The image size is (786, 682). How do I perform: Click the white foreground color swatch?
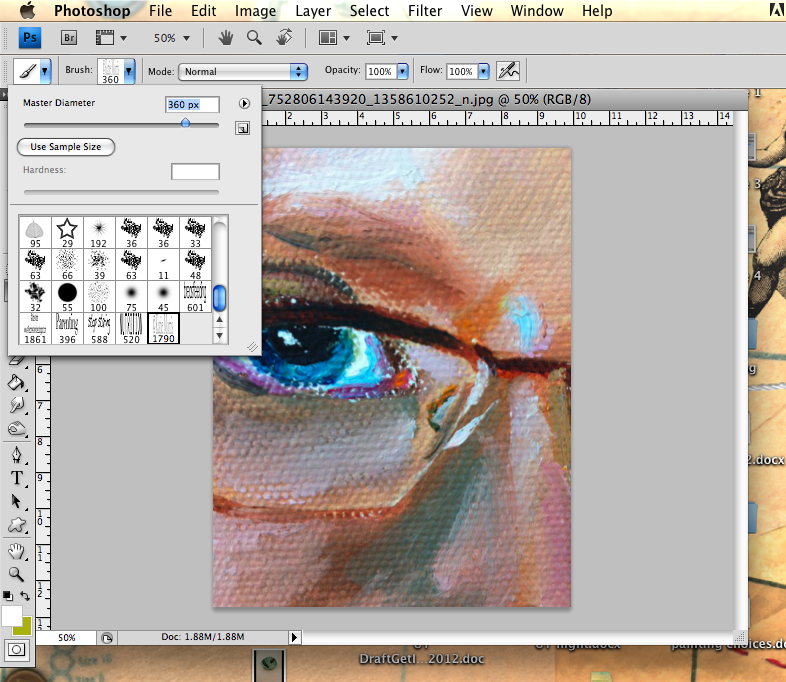pos(12,616)
